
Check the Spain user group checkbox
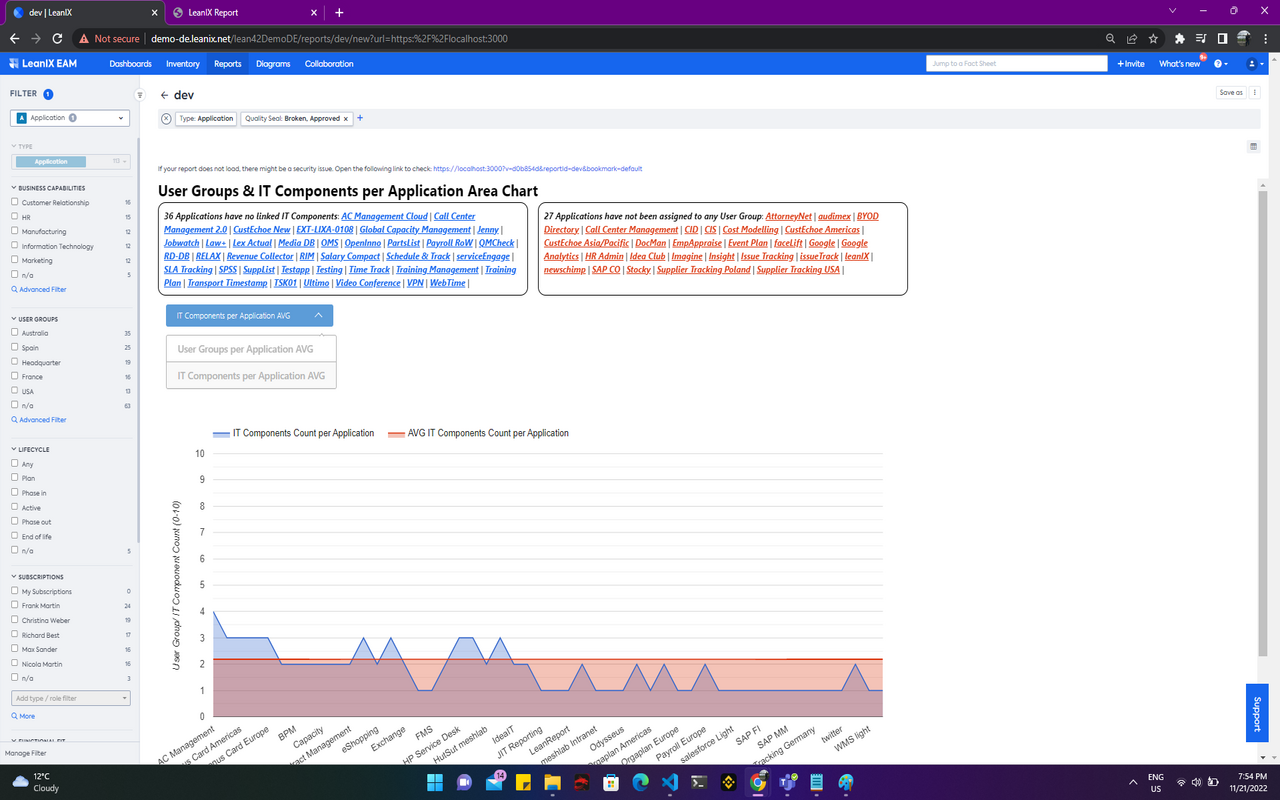tap(14, 347)
